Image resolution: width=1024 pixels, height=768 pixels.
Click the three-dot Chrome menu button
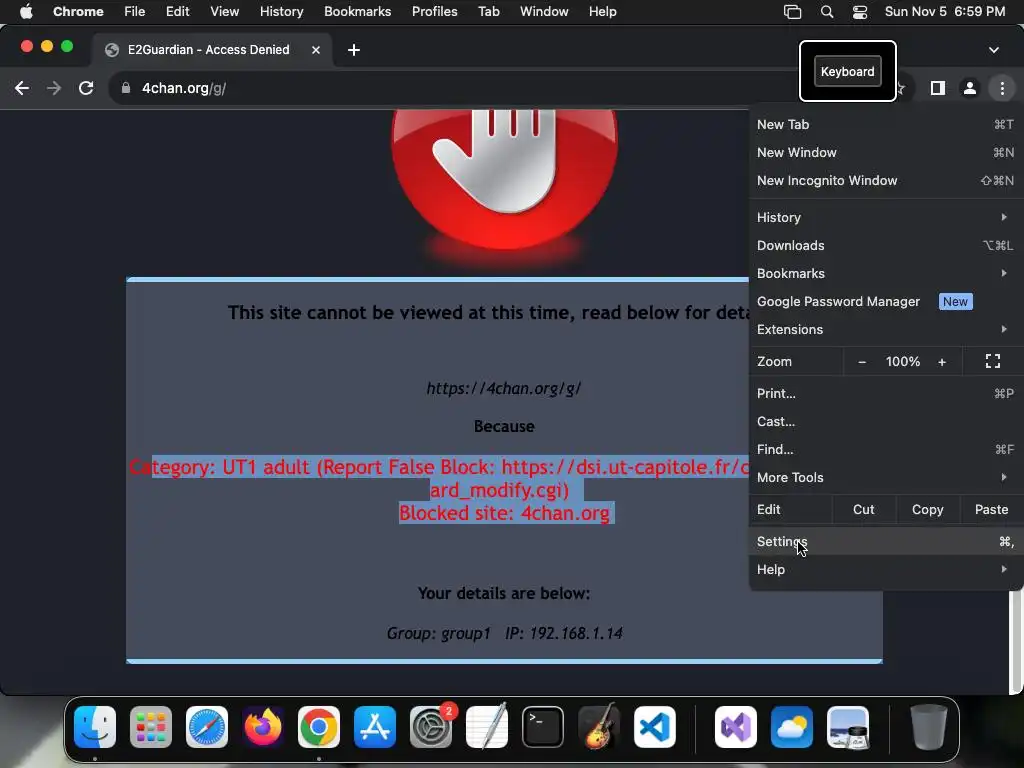coord(1002,88)
